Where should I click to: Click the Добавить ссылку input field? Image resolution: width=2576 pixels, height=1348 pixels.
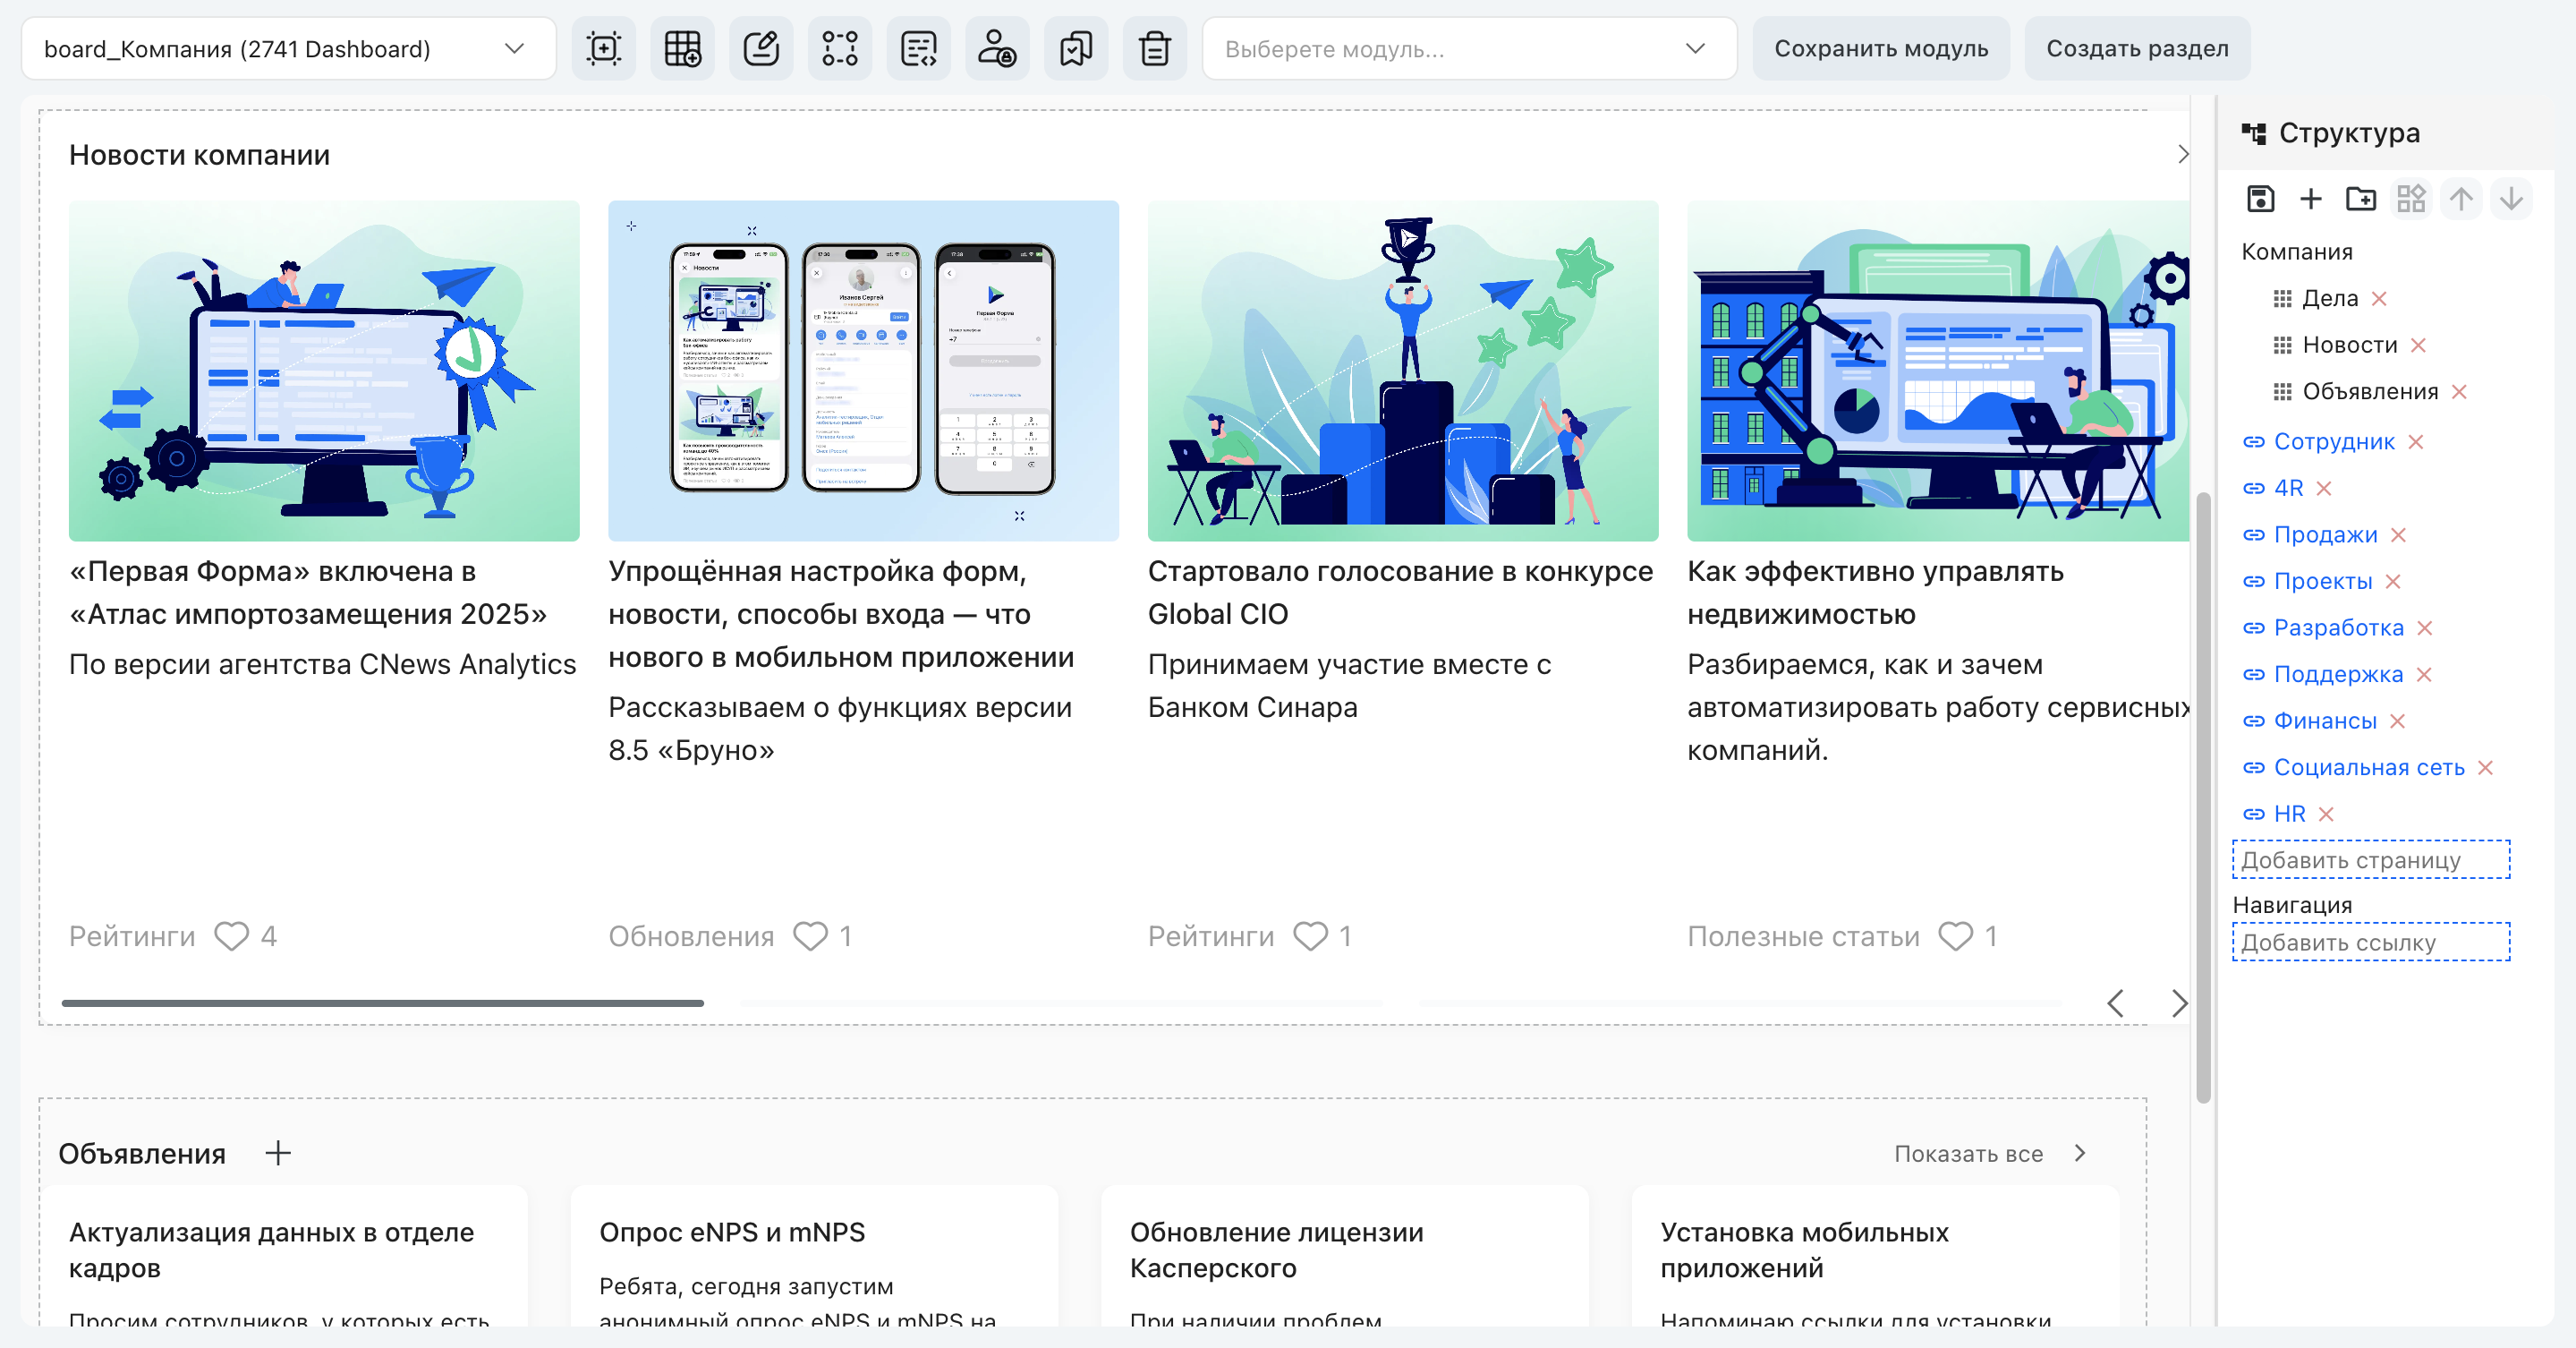2371,942
